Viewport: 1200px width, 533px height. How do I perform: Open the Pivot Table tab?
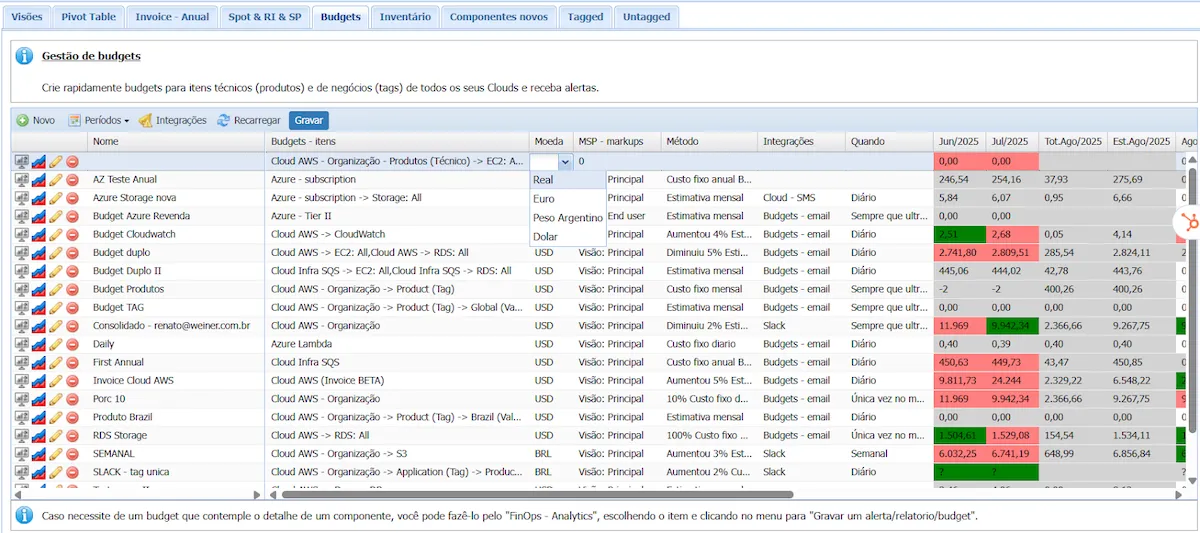click(89, 17)
